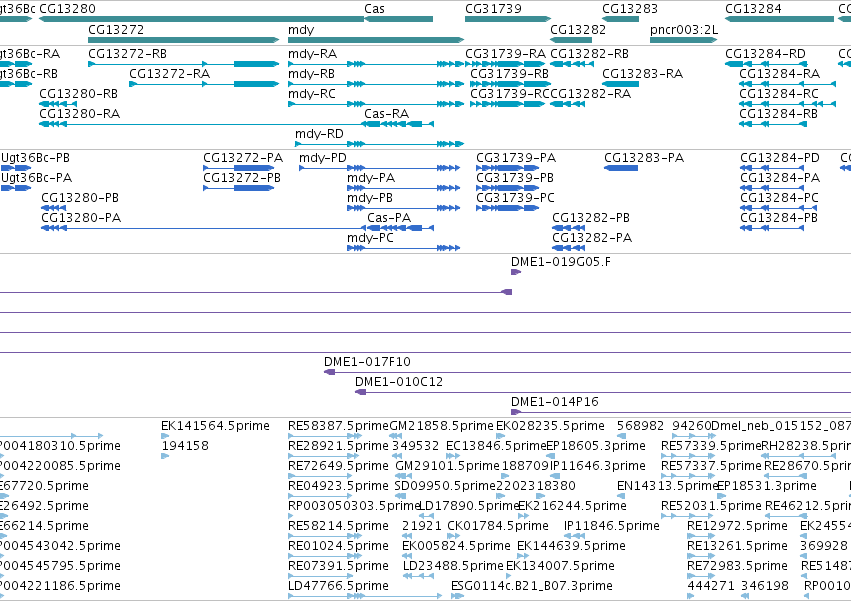Select the mdy-PD protein label
Viewport: 851px width, 601px height.
[323, 158]
